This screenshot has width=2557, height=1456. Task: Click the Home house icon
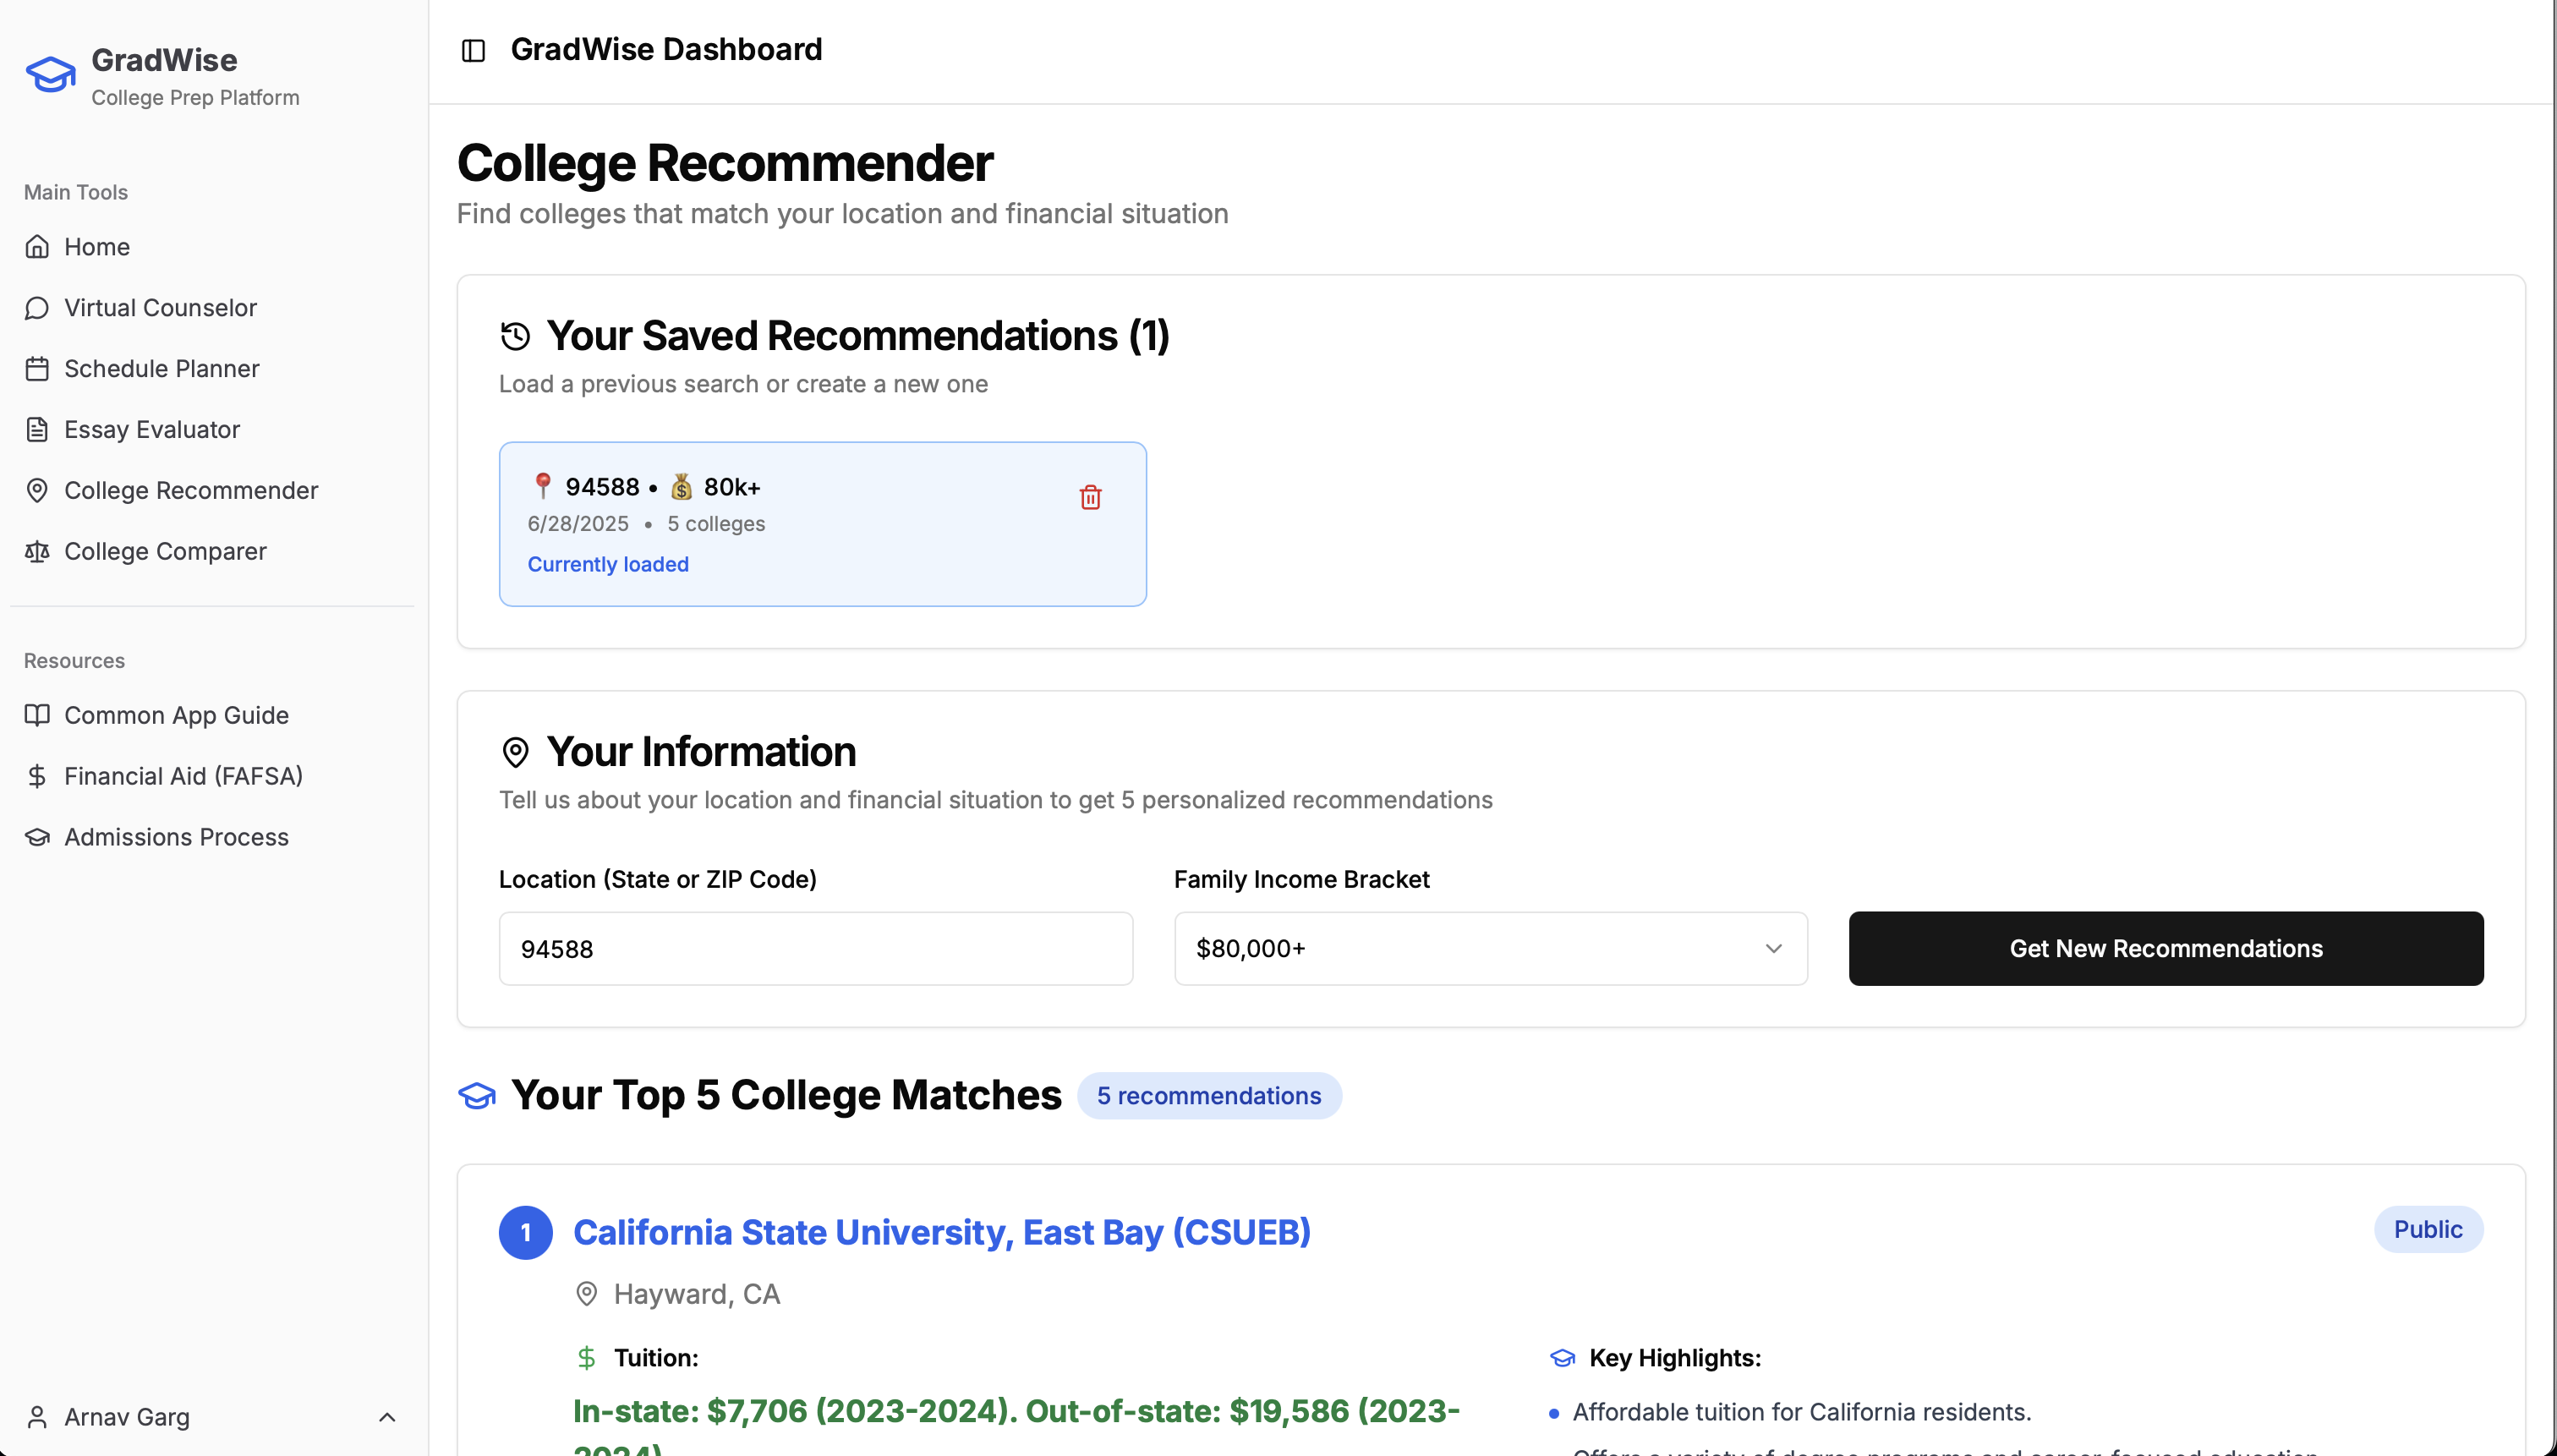click(x=37, y=247)
